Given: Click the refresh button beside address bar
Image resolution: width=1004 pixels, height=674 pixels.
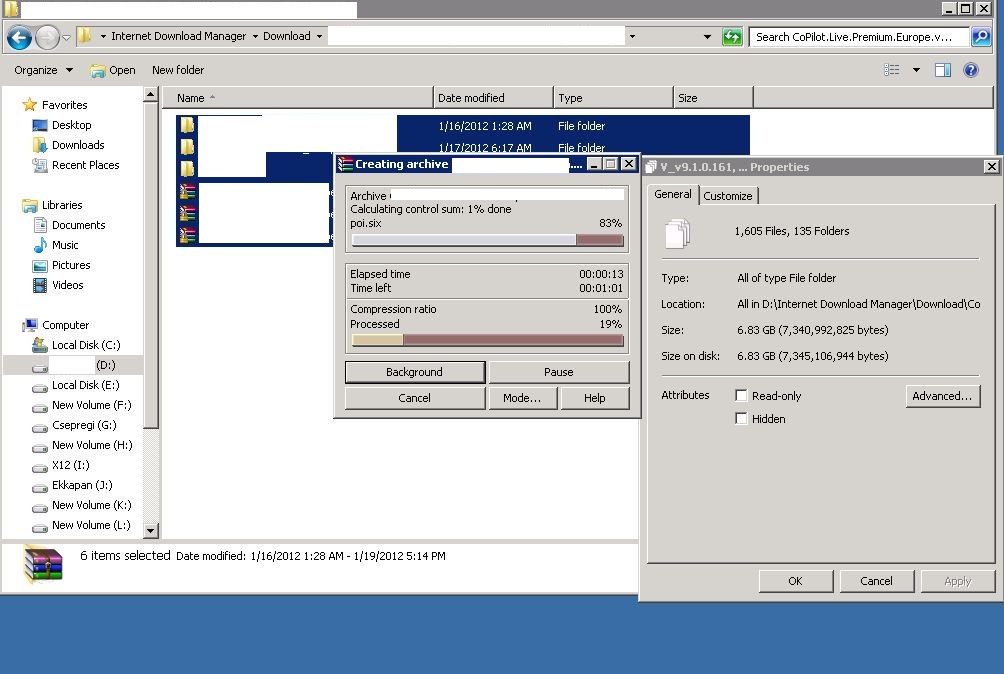Looking at the screenshot, I should 732,37.
